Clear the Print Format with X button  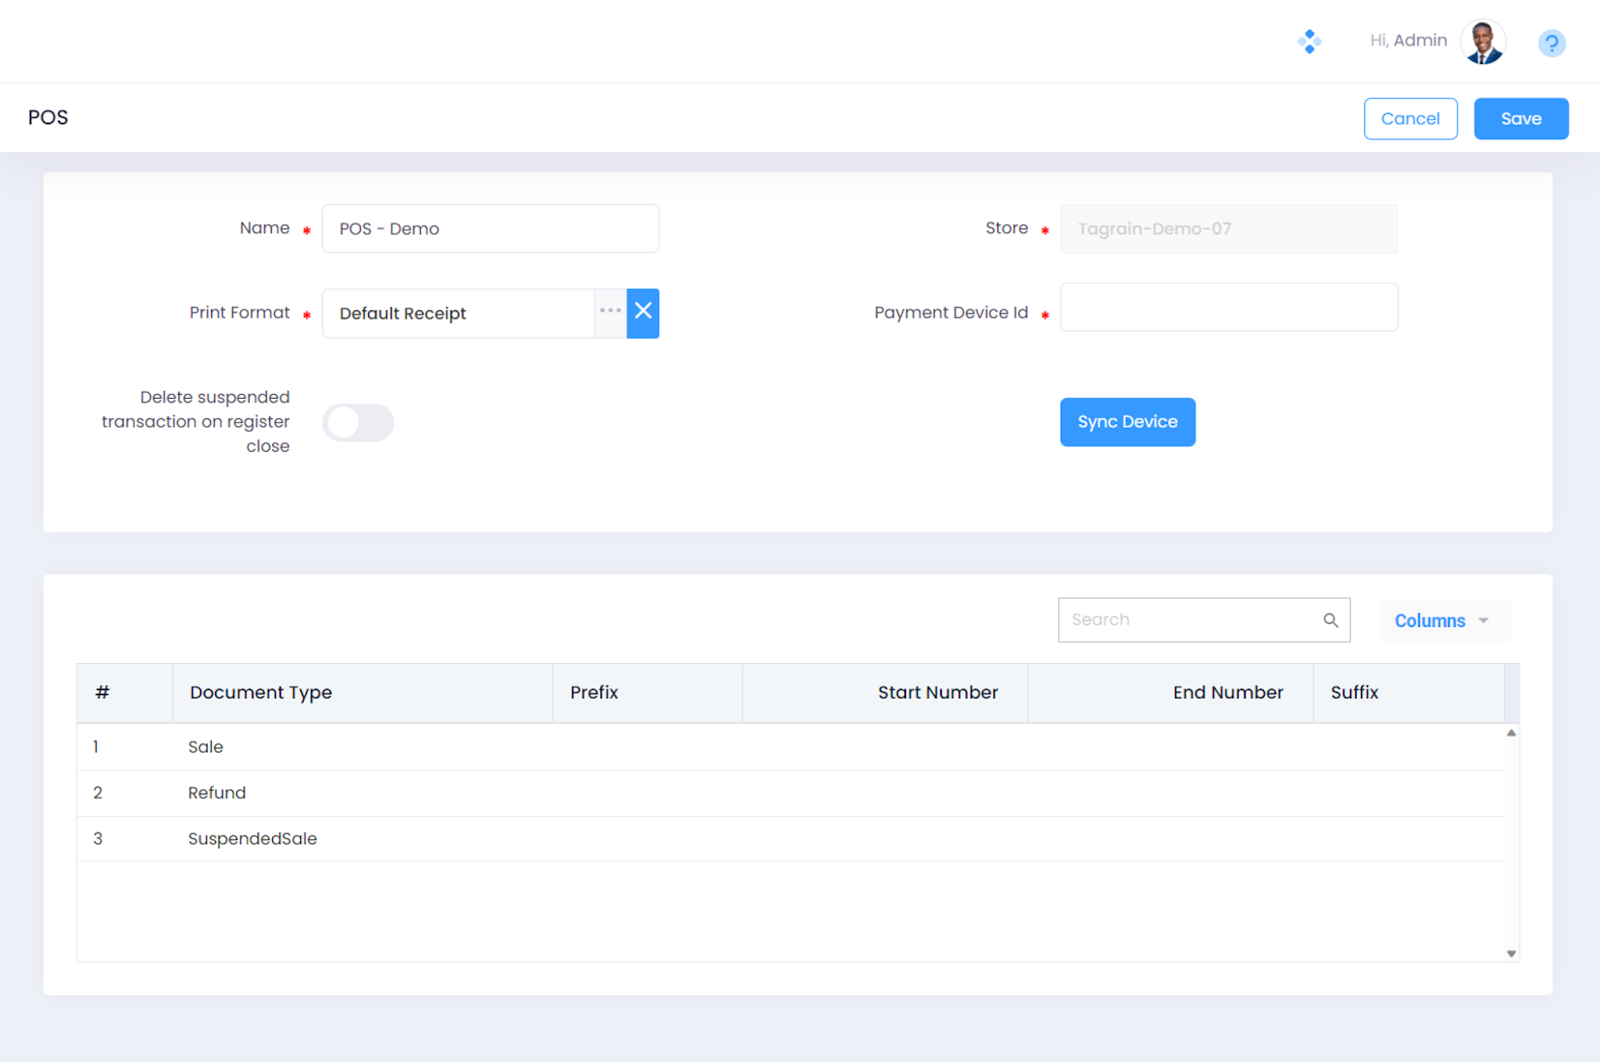[643, 313]
